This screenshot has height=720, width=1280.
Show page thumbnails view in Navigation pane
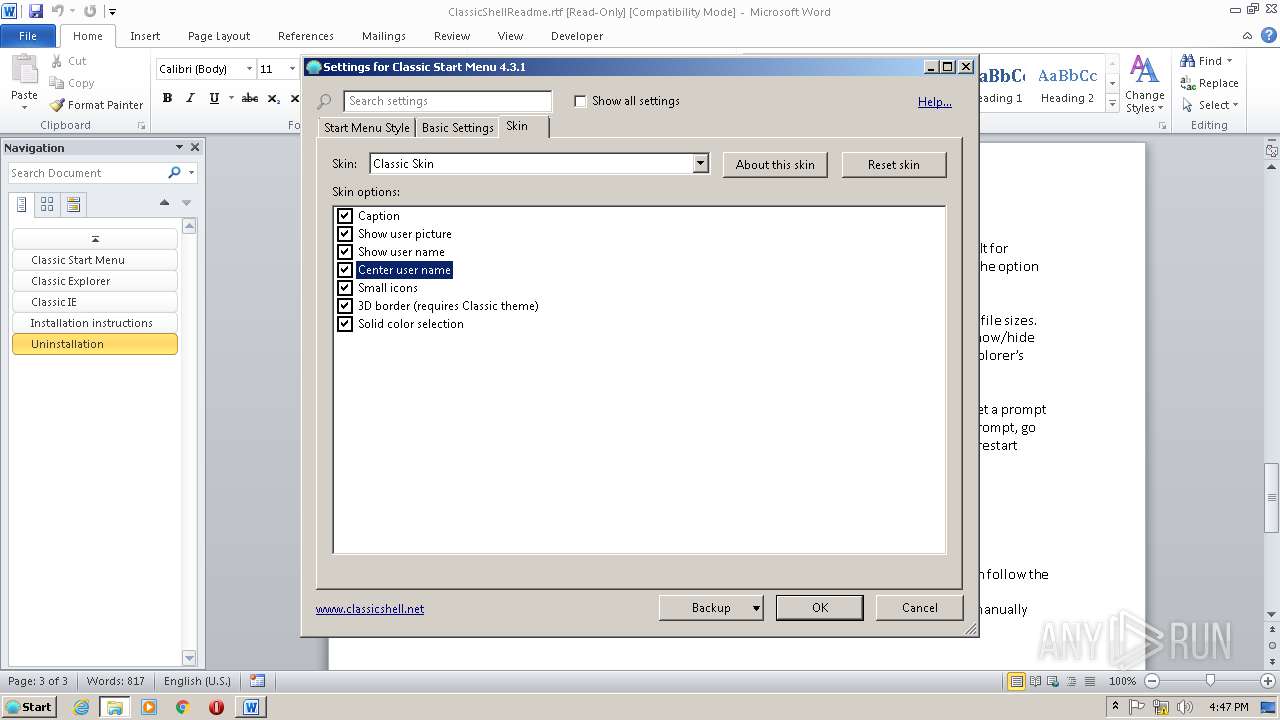pos(47,204)
